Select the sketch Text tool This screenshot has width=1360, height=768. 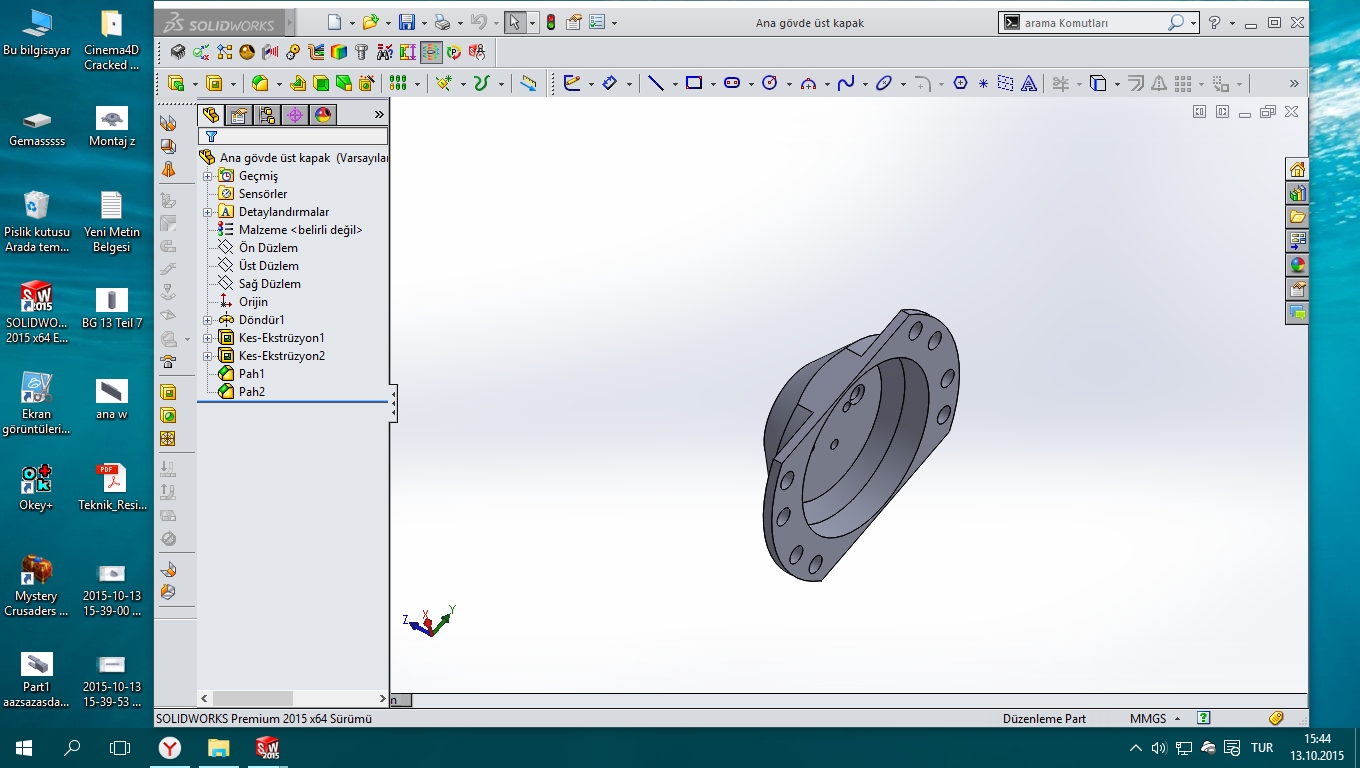pyautogui.click(x=1028, y=84)
